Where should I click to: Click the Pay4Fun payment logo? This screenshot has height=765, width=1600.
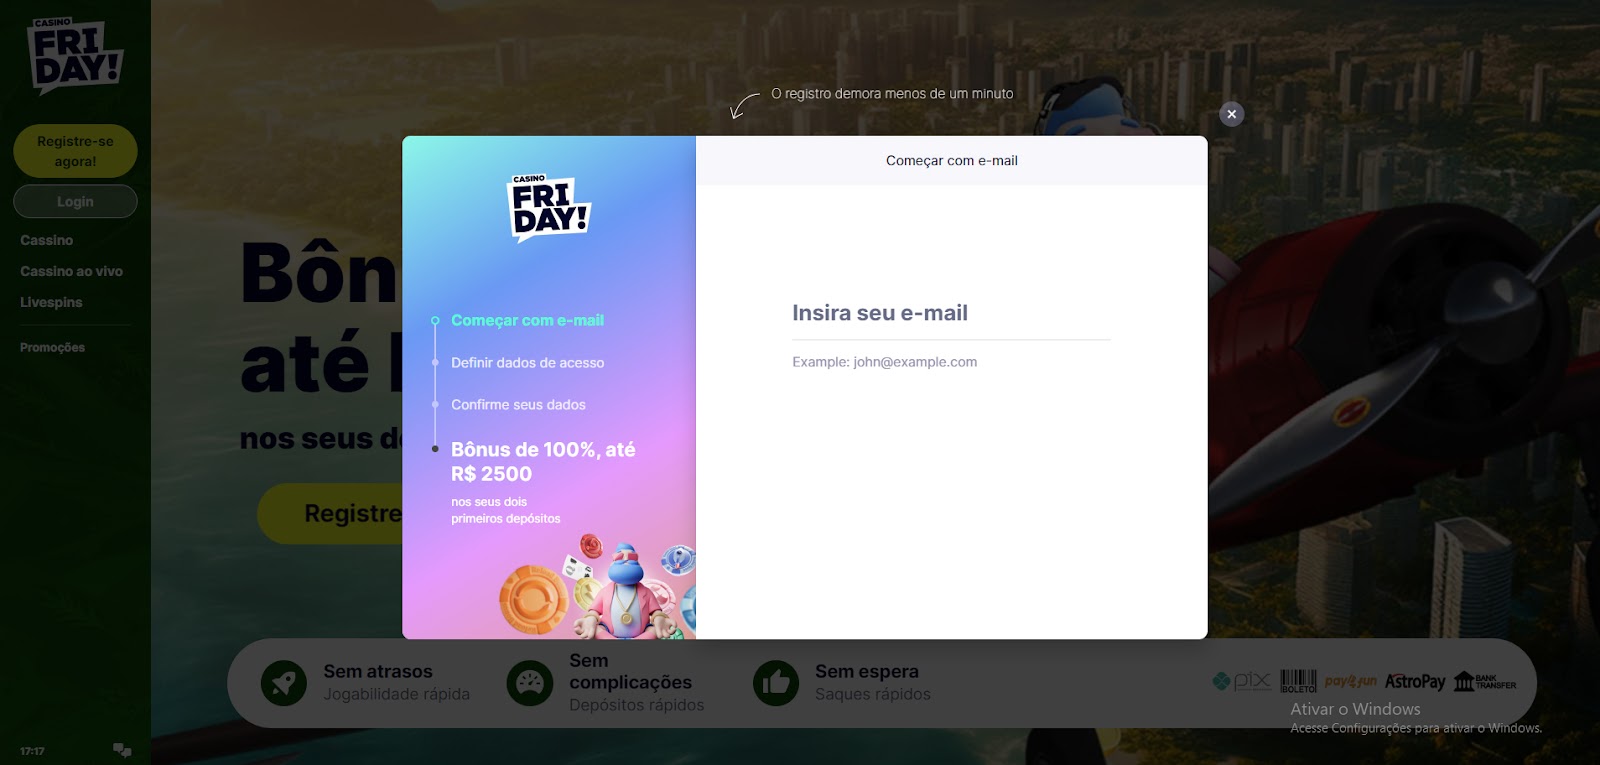click(x=1351, y=682)
